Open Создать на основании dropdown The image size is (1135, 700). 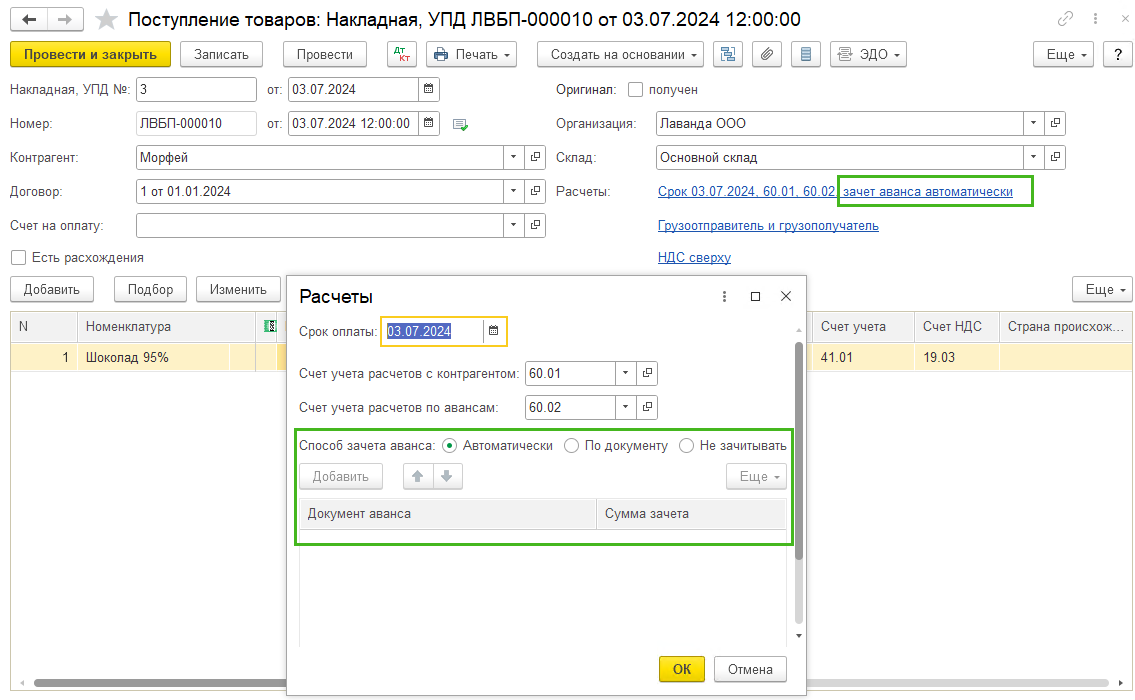click(620, 54)
